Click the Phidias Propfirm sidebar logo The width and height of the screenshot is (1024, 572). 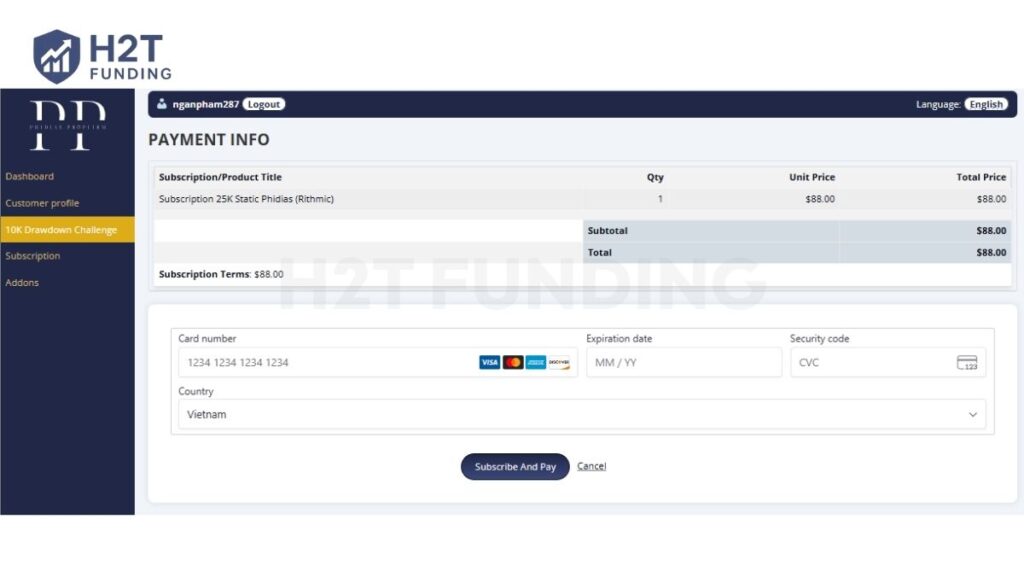(x=68, y=125)
